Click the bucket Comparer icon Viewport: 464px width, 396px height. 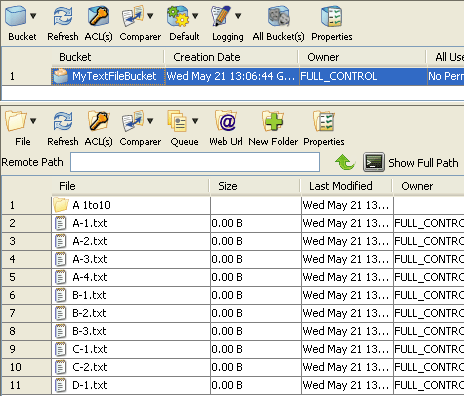(x=133, y=16)
